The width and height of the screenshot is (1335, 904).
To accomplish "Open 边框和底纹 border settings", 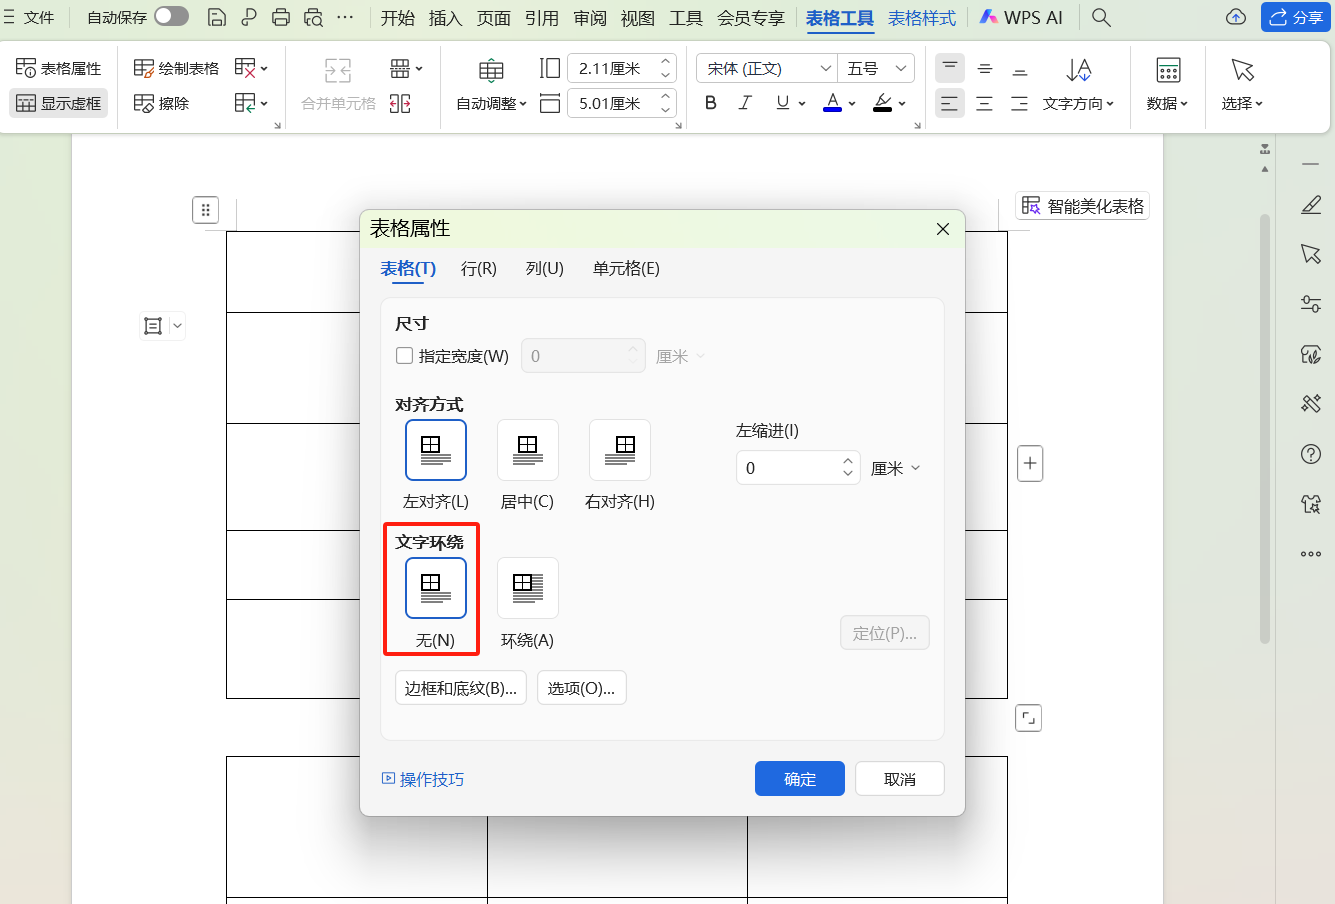I will coord(460,687).
